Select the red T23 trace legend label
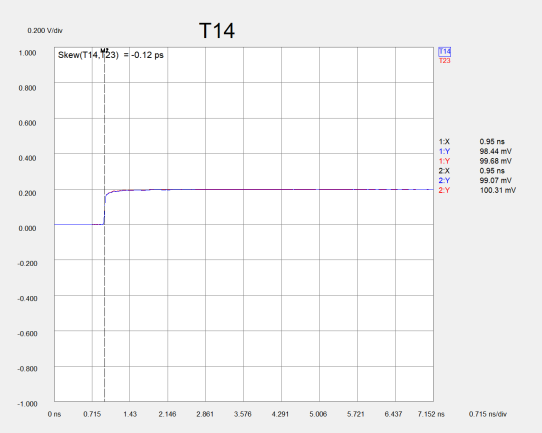Image resolution: width=542 pixels, height=433 pixels. (x=445, y=61)
